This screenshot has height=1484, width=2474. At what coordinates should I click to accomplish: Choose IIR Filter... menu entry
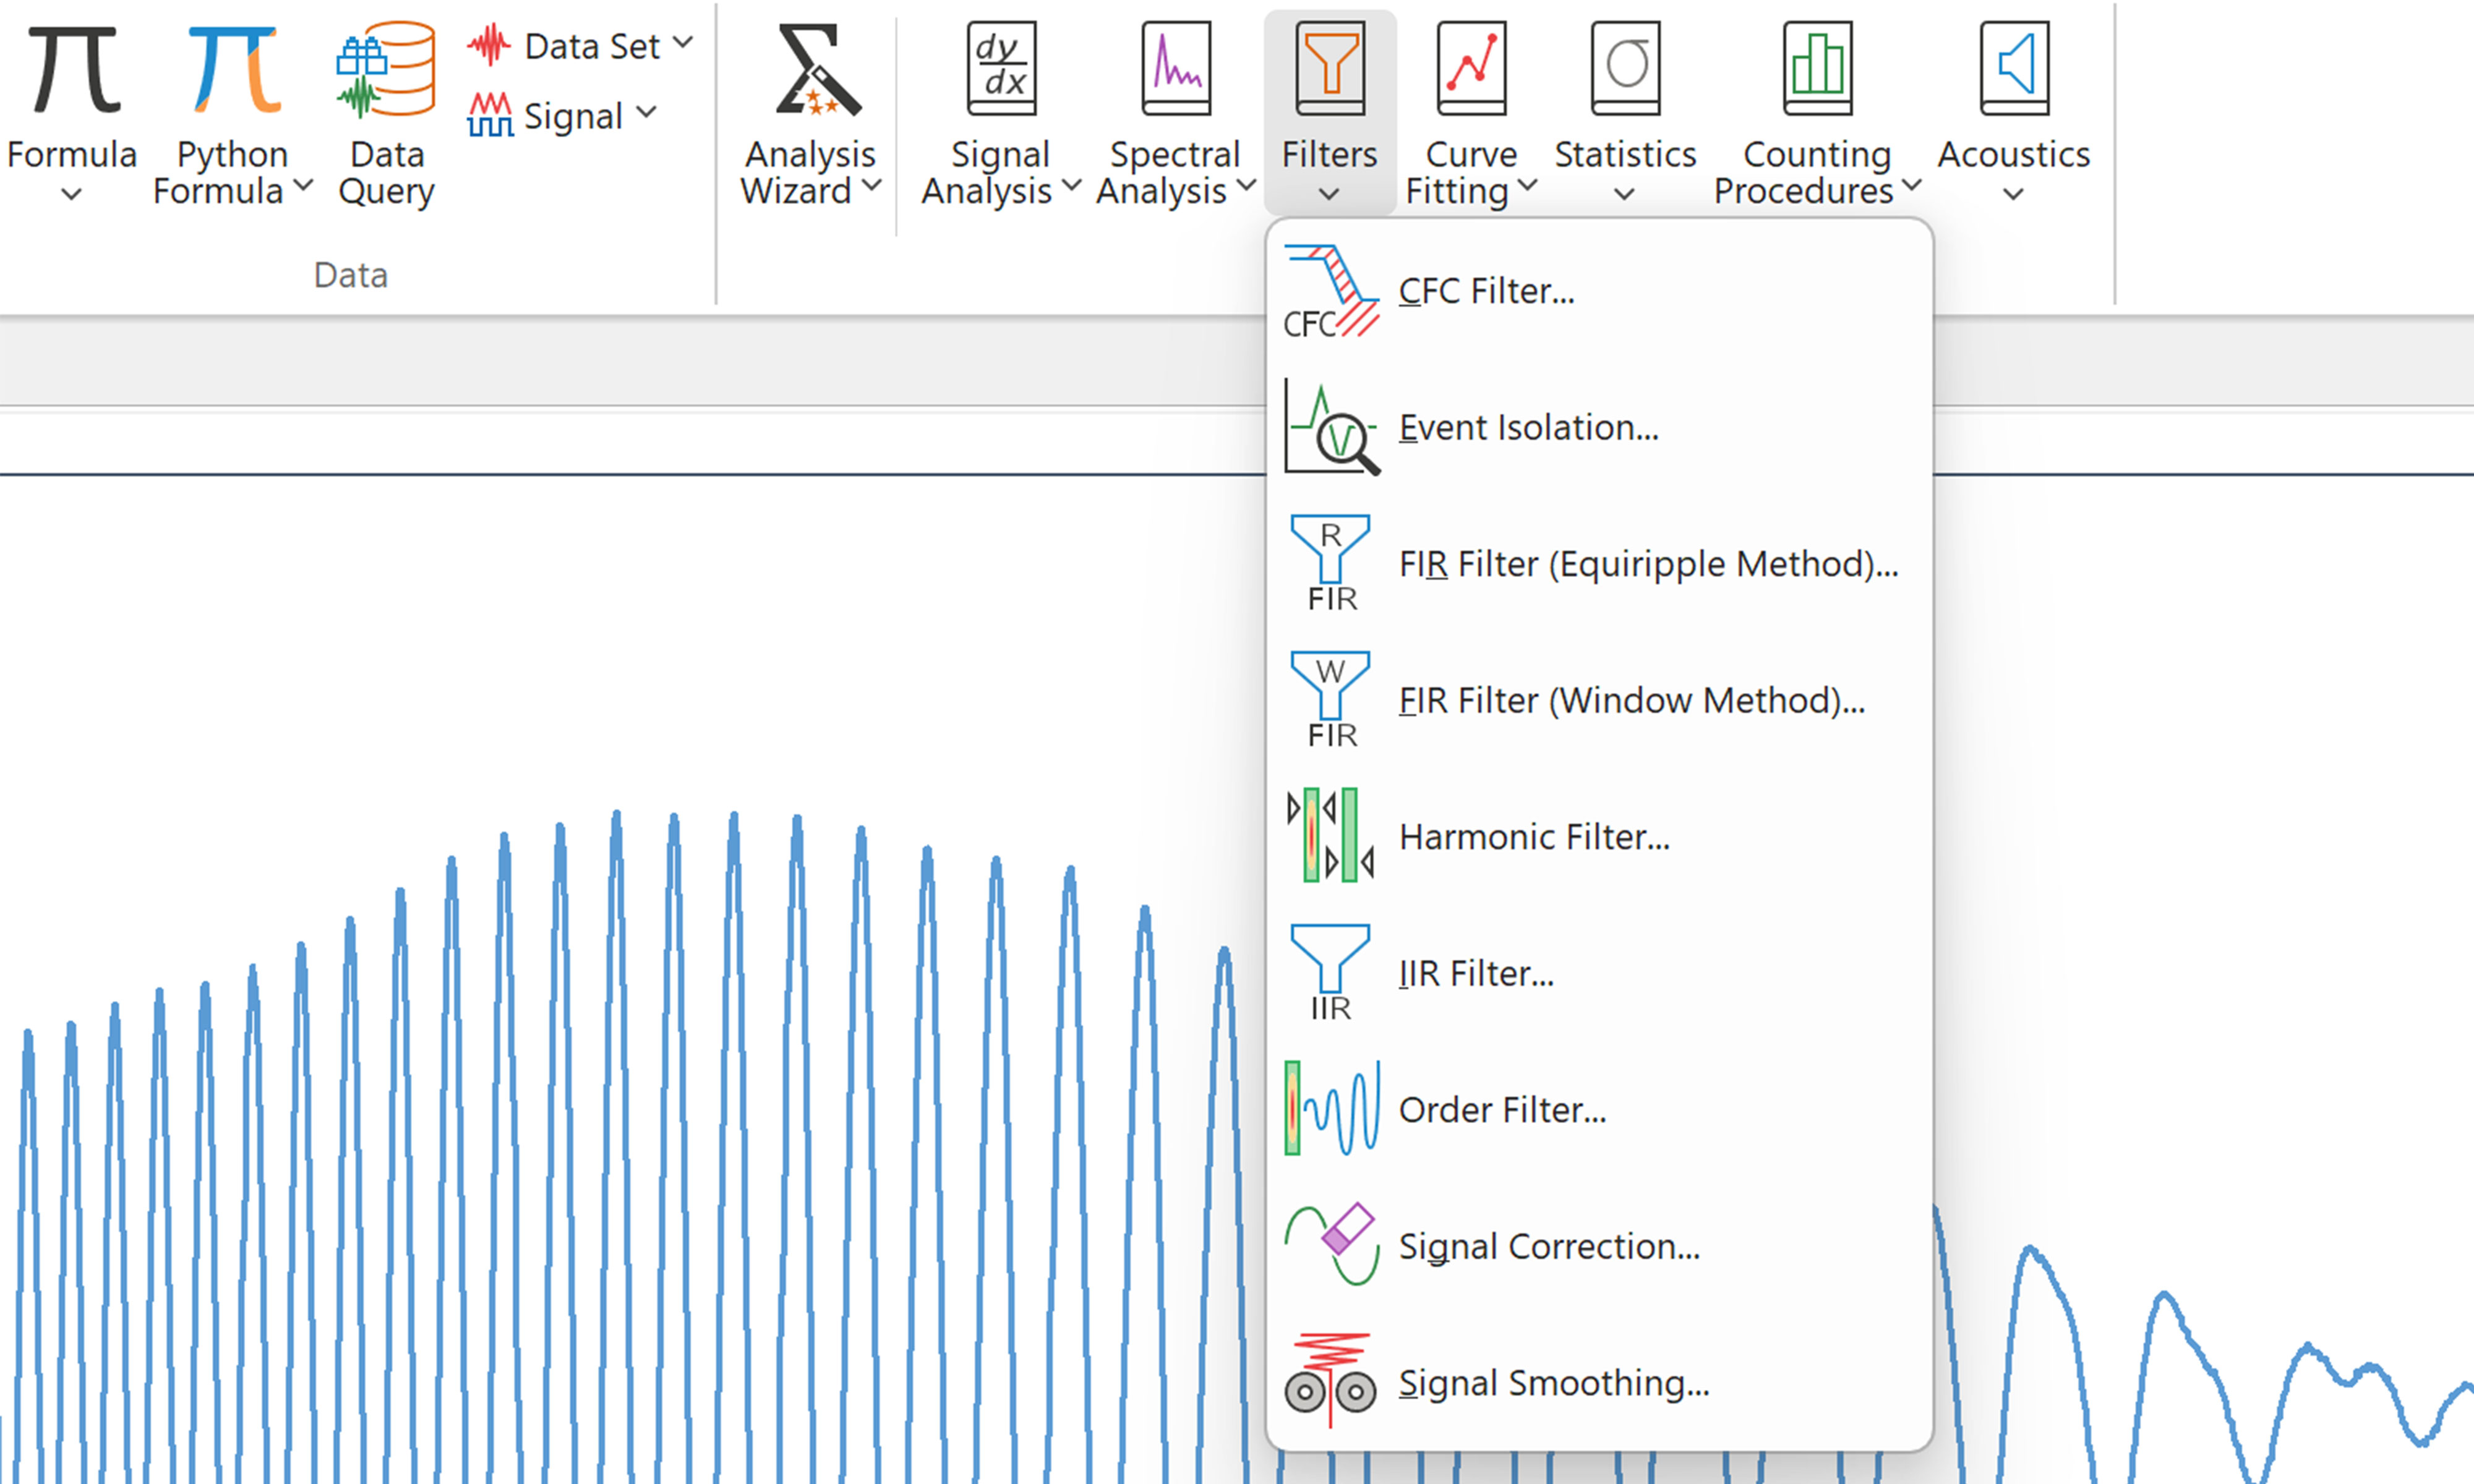[1599, 973]
